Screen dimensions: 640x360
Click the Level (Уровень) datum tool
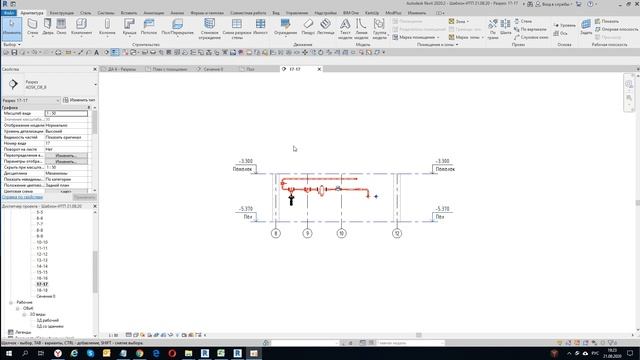click(564, 25)
